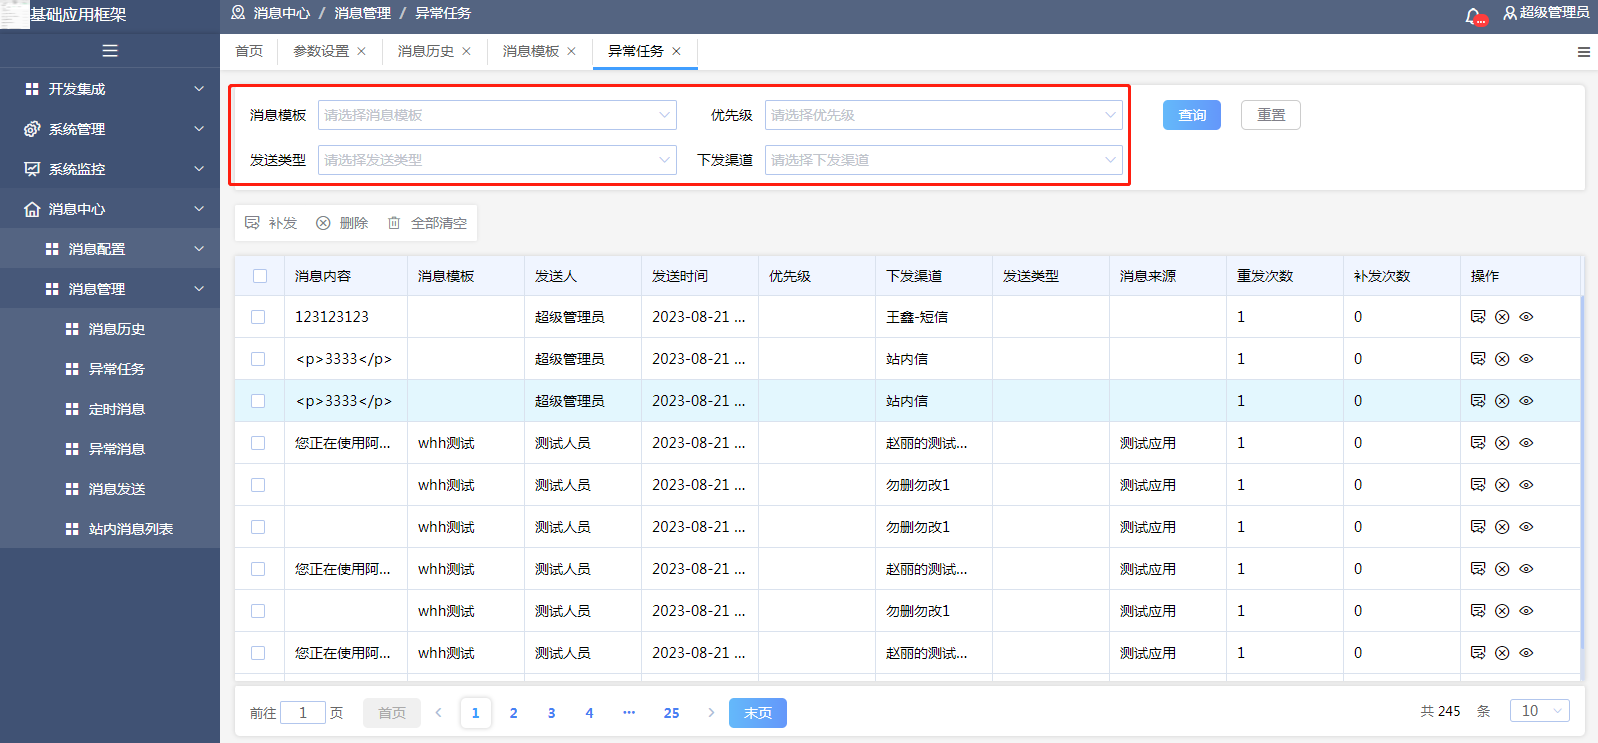This screenshot has width=1598, height=743.
Task: Open the 消息模板 select dropdown
Action: (497, 115)
